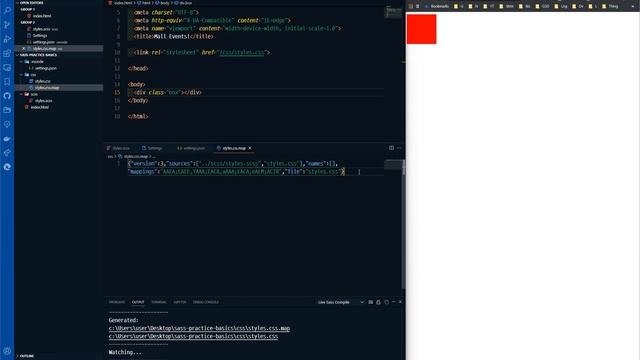
Task: Close the styles.css.map editor tab
Action: (x=250, y=148)
